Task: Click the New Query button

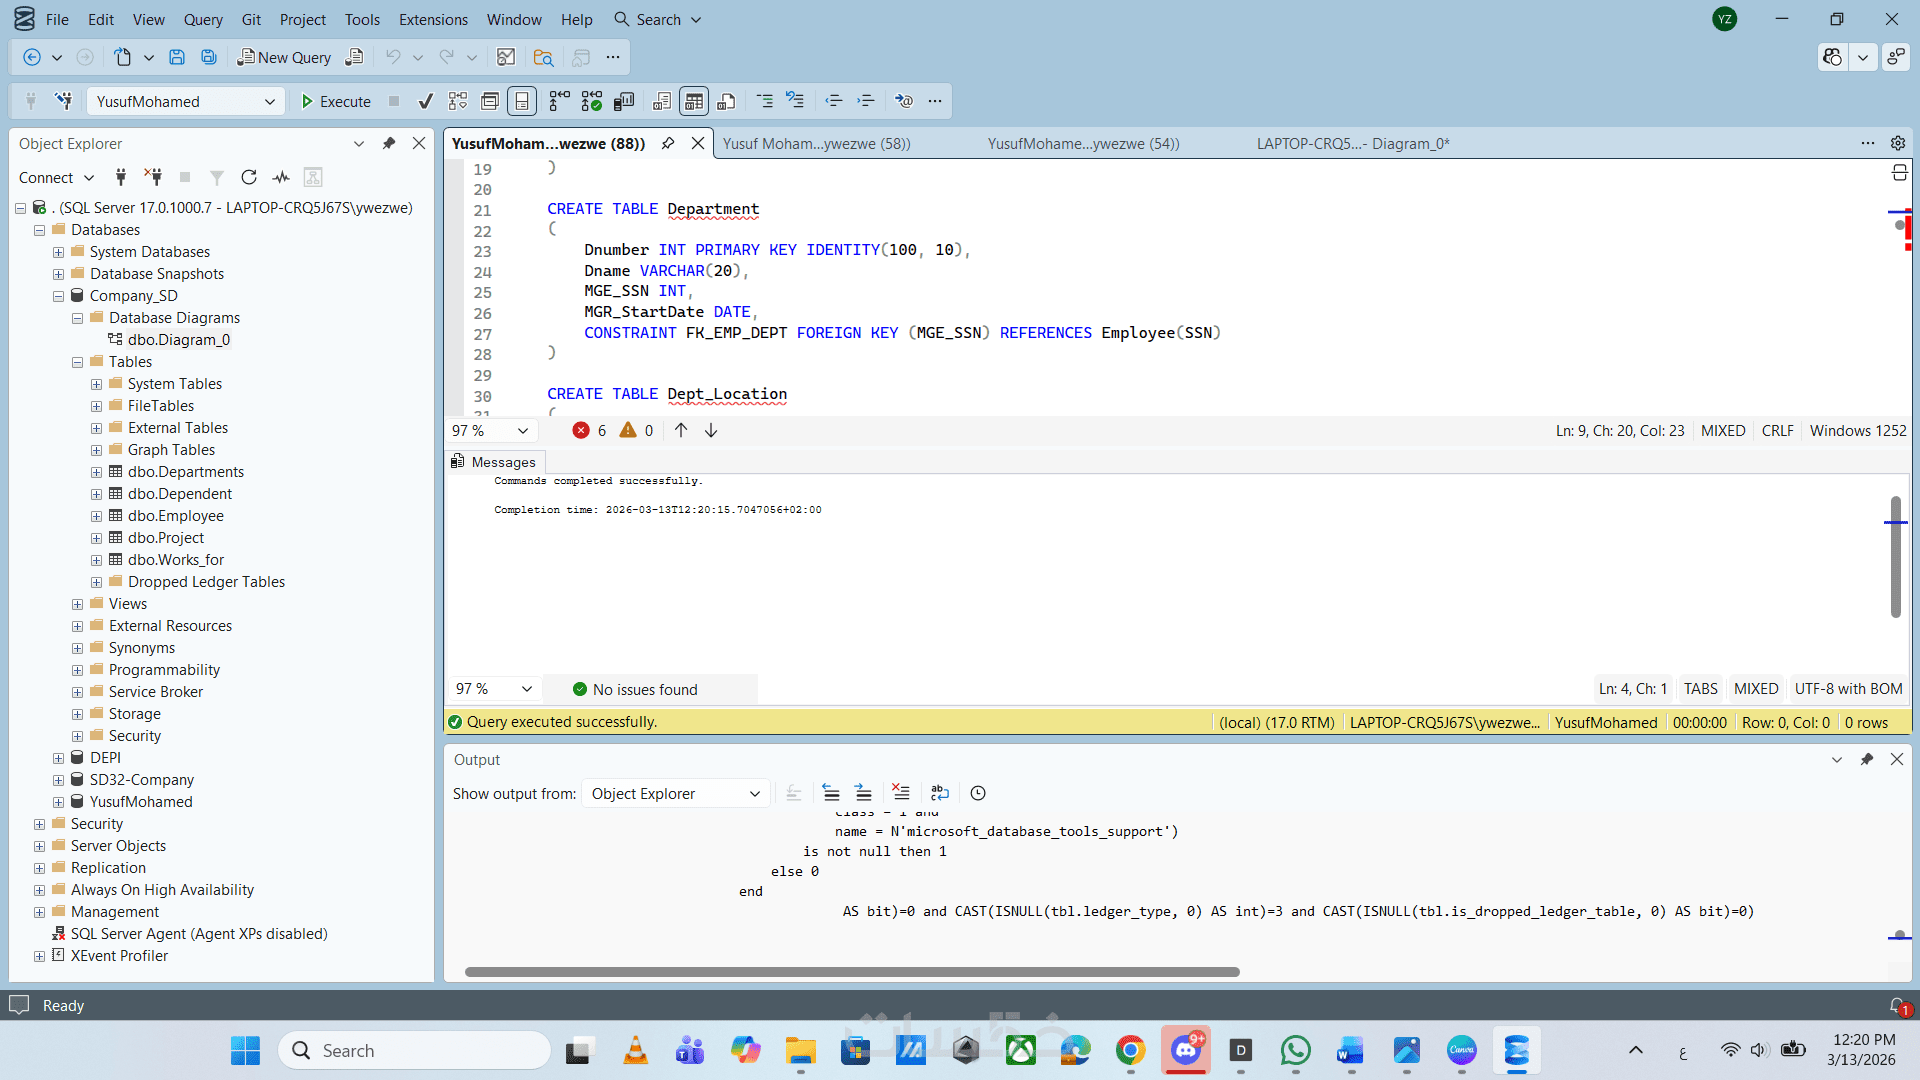Action: tap(284, 57)
